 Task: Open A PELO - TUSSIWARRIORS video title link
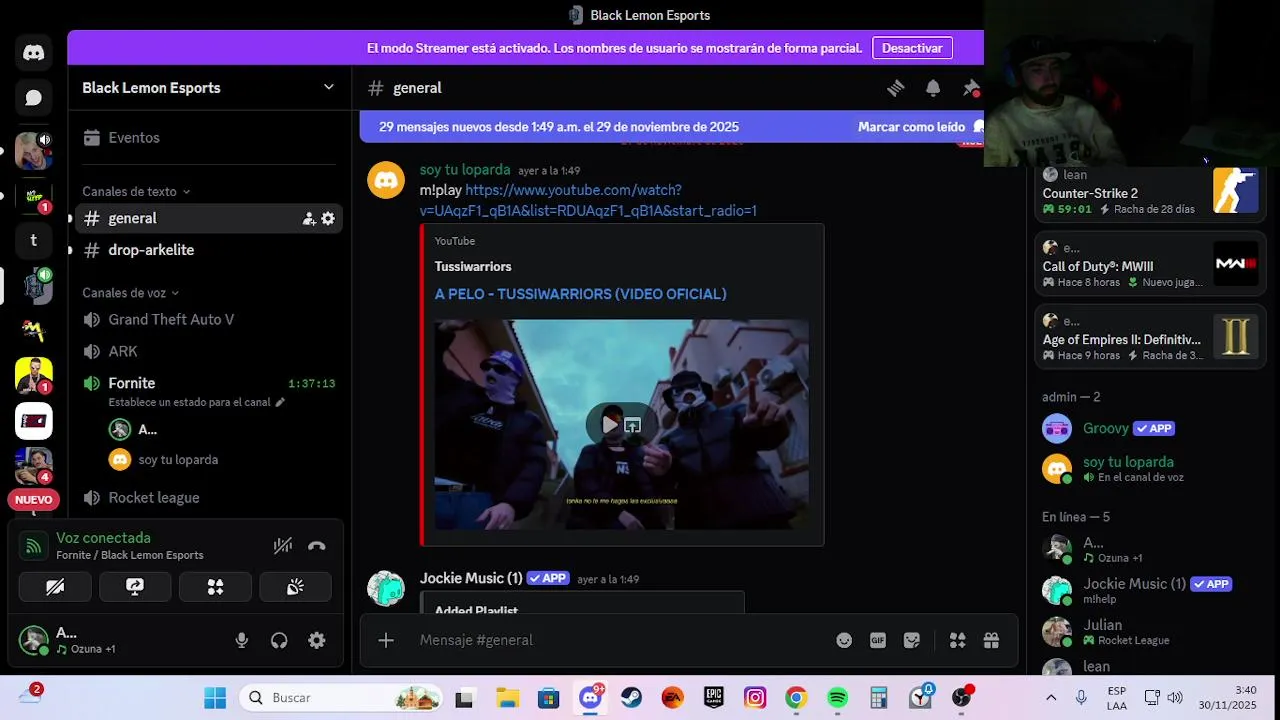580,294
